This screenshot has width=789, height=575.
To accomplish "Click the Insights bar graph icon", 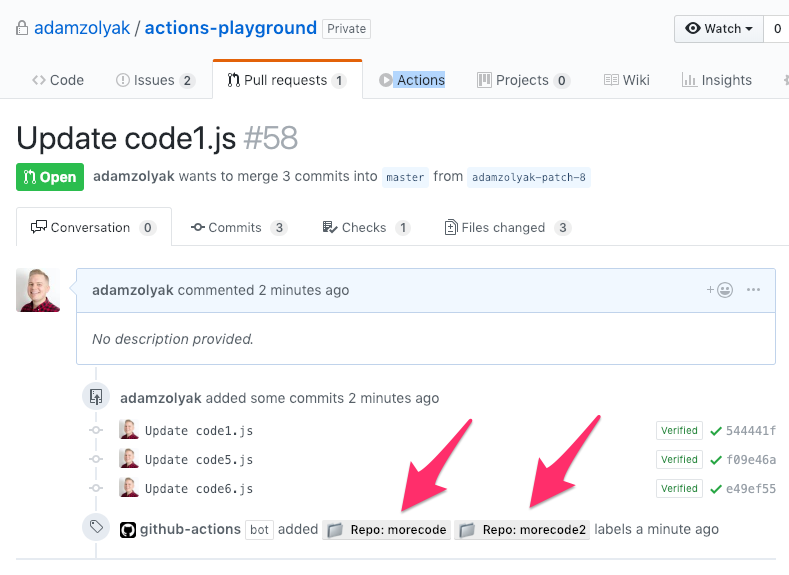I will pos(689,80).
